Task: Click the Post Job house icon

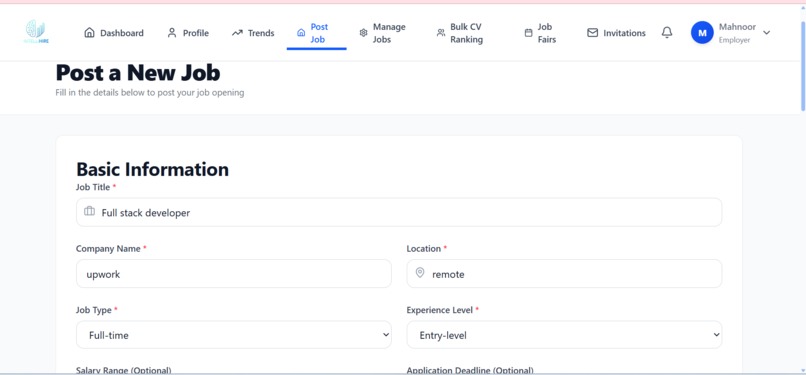Action: (x=301, y=33)
